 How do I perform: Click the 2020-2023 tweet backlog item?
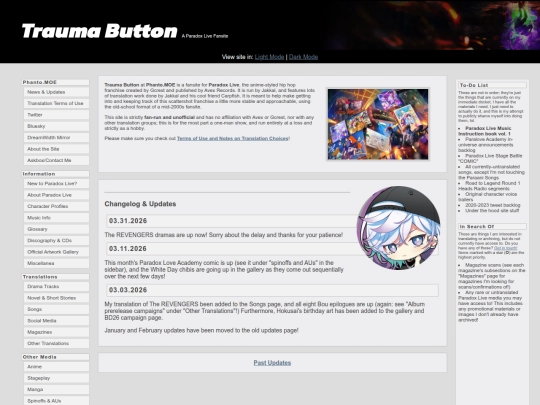point(493,205)
